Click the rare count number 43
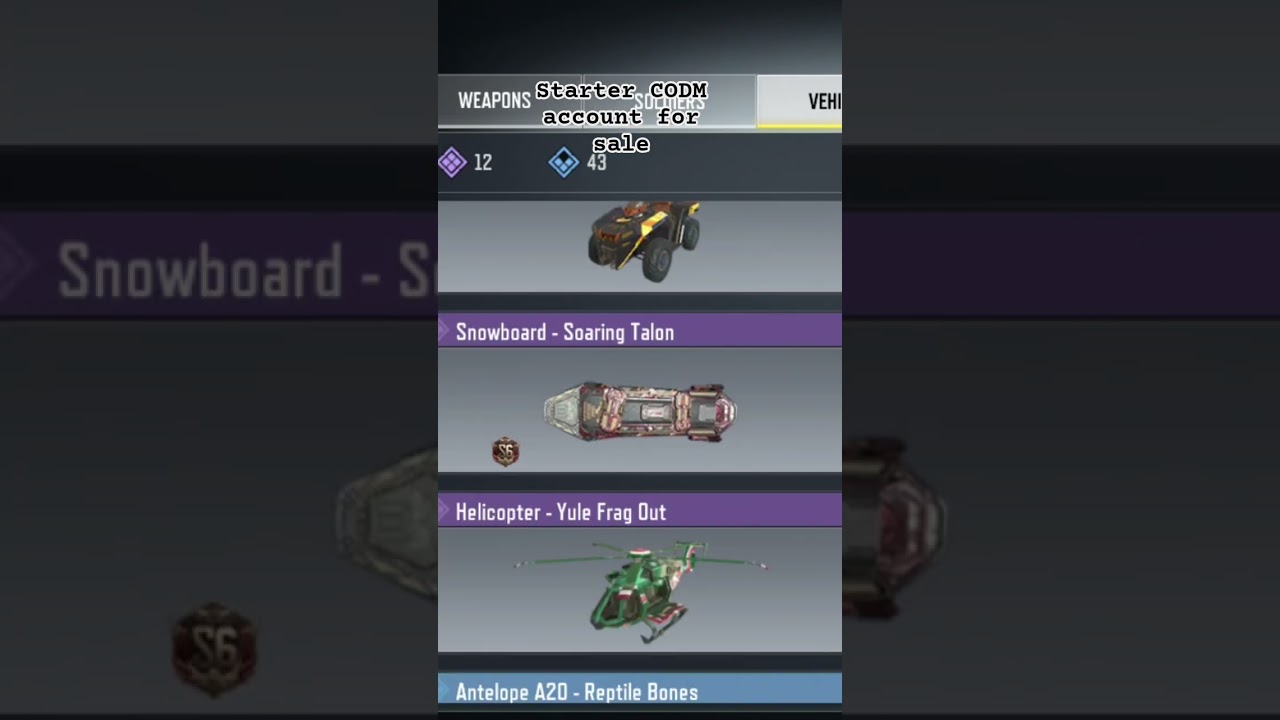The image size is (1280, 720). [x=597, y=162]
